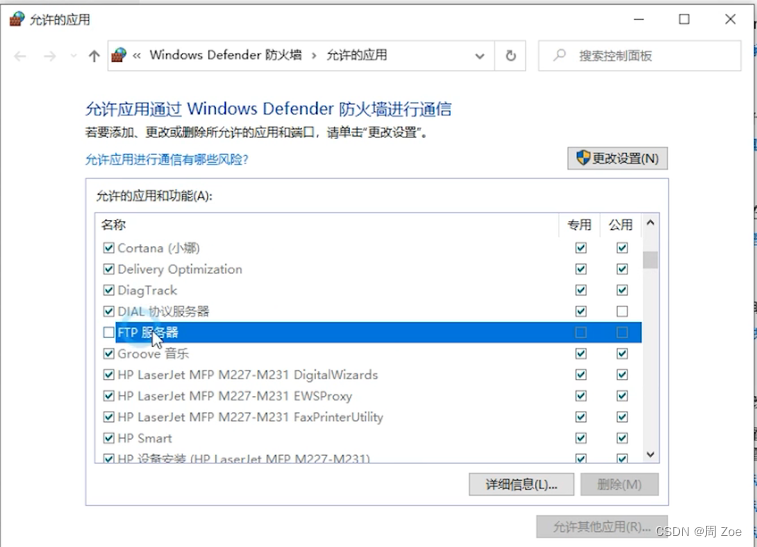Open the recent locations dropdown arrow

[x=73, y=56]
